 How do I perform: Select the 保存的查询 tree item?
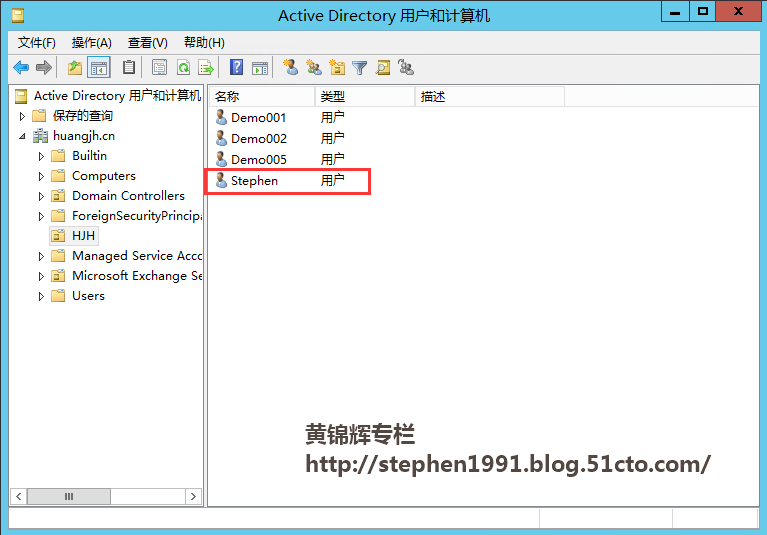click(x=83, y=115)
